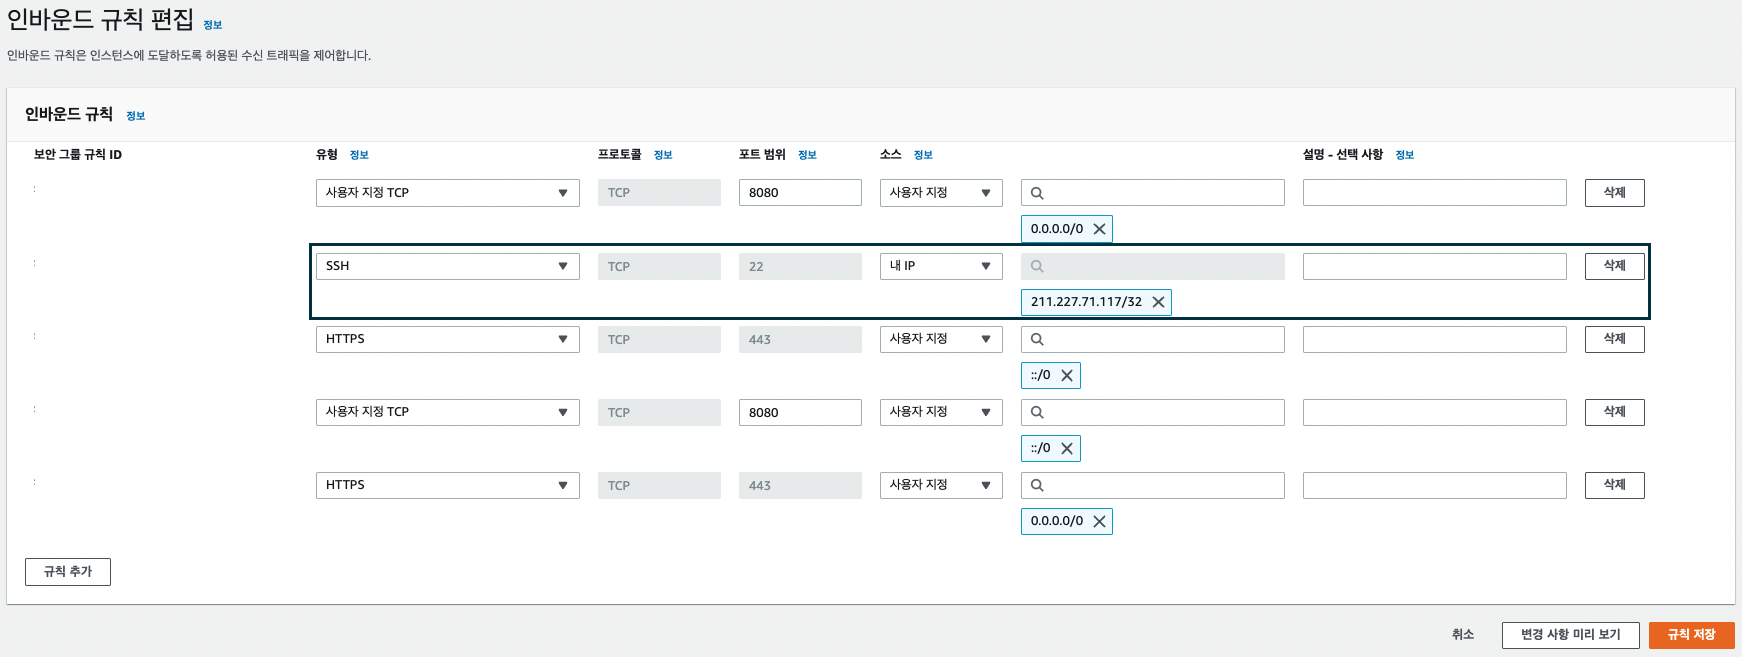Open the SSH type dropdown
This screenshot has width=1742, height=657.
point(448,266)
